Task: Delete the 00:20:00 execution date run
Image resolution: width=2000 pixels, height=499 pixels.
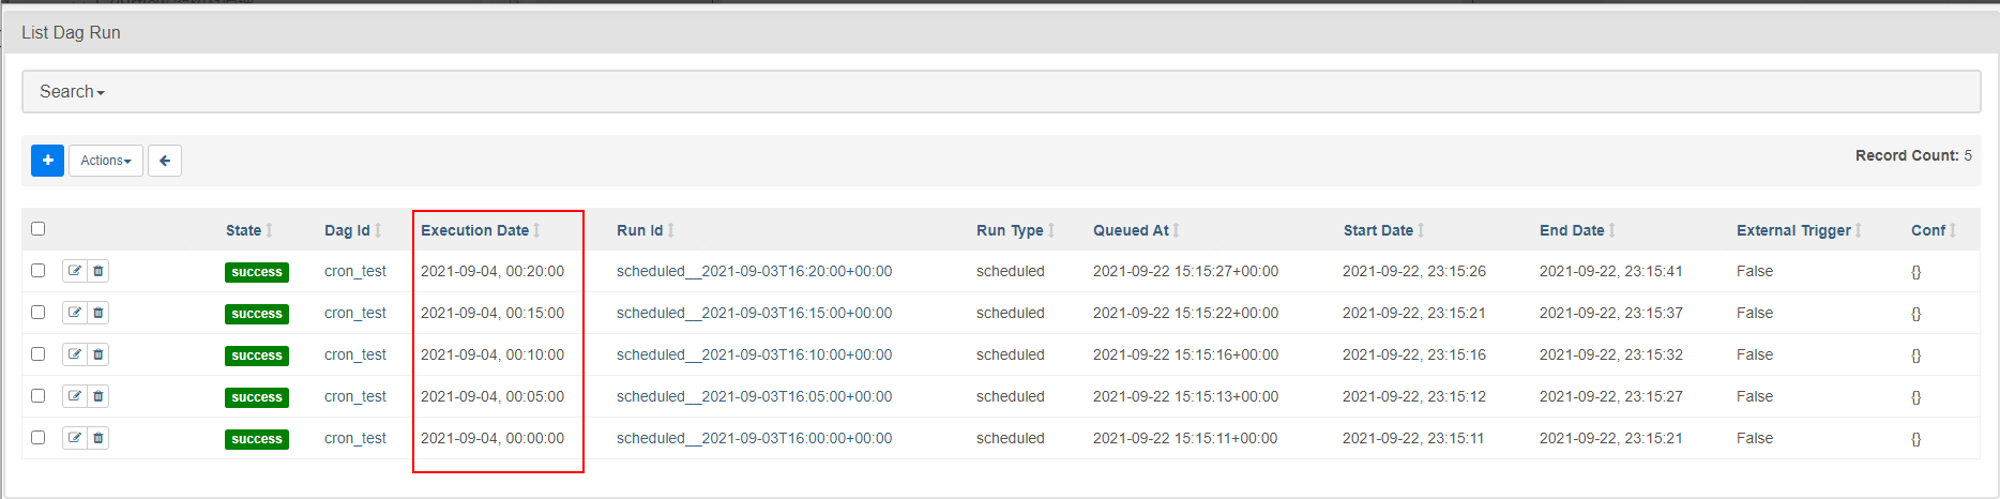Action: (x=98, y=271)
